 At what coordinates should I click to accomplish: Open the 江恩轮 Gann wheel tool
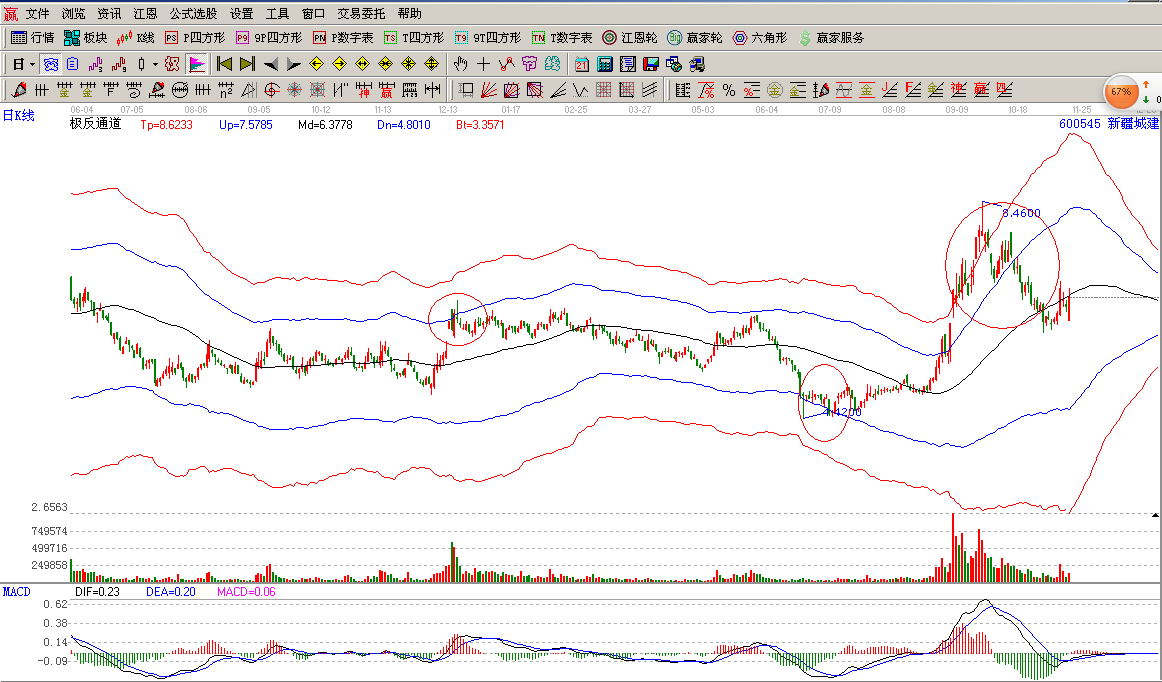coord(628,38)
